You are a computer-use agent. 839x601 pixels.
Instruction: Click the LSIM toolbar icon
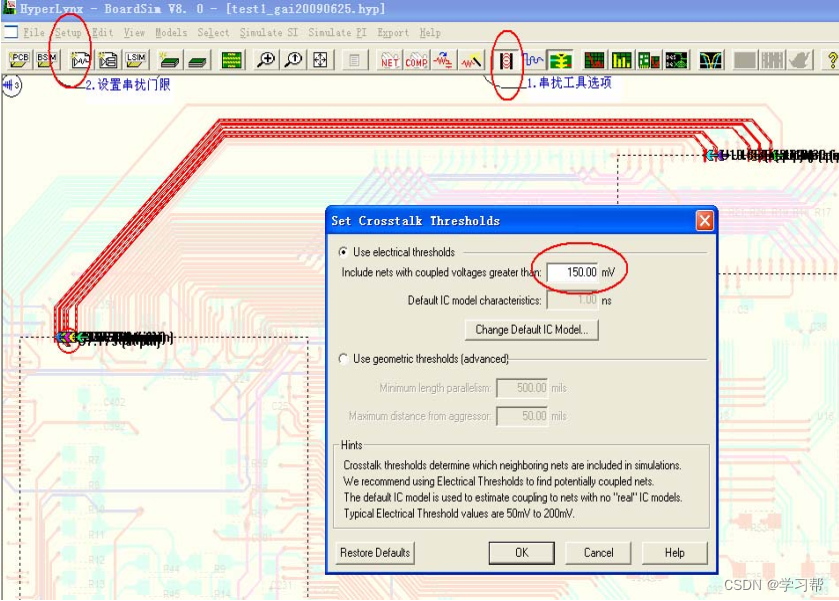[x=136, y=60]
